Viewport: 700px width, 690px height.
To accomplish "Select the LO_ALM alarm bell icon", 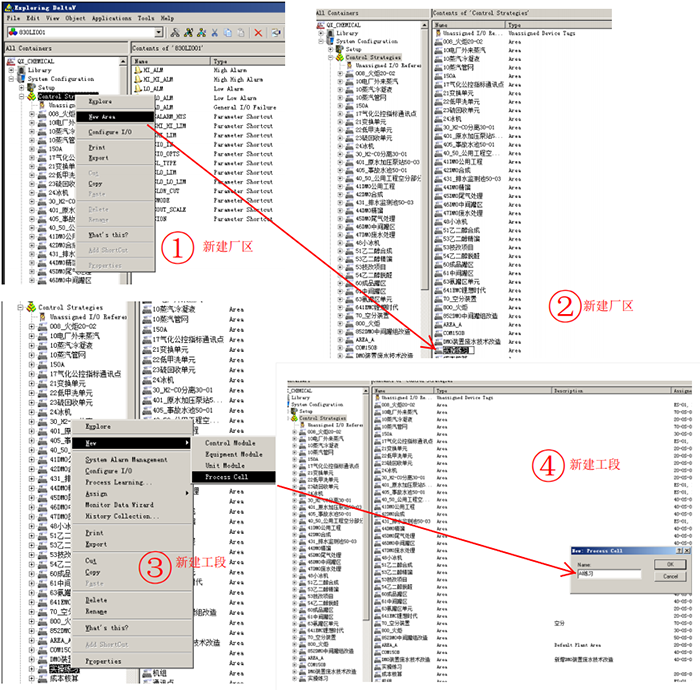I will [x=138, y=88].
